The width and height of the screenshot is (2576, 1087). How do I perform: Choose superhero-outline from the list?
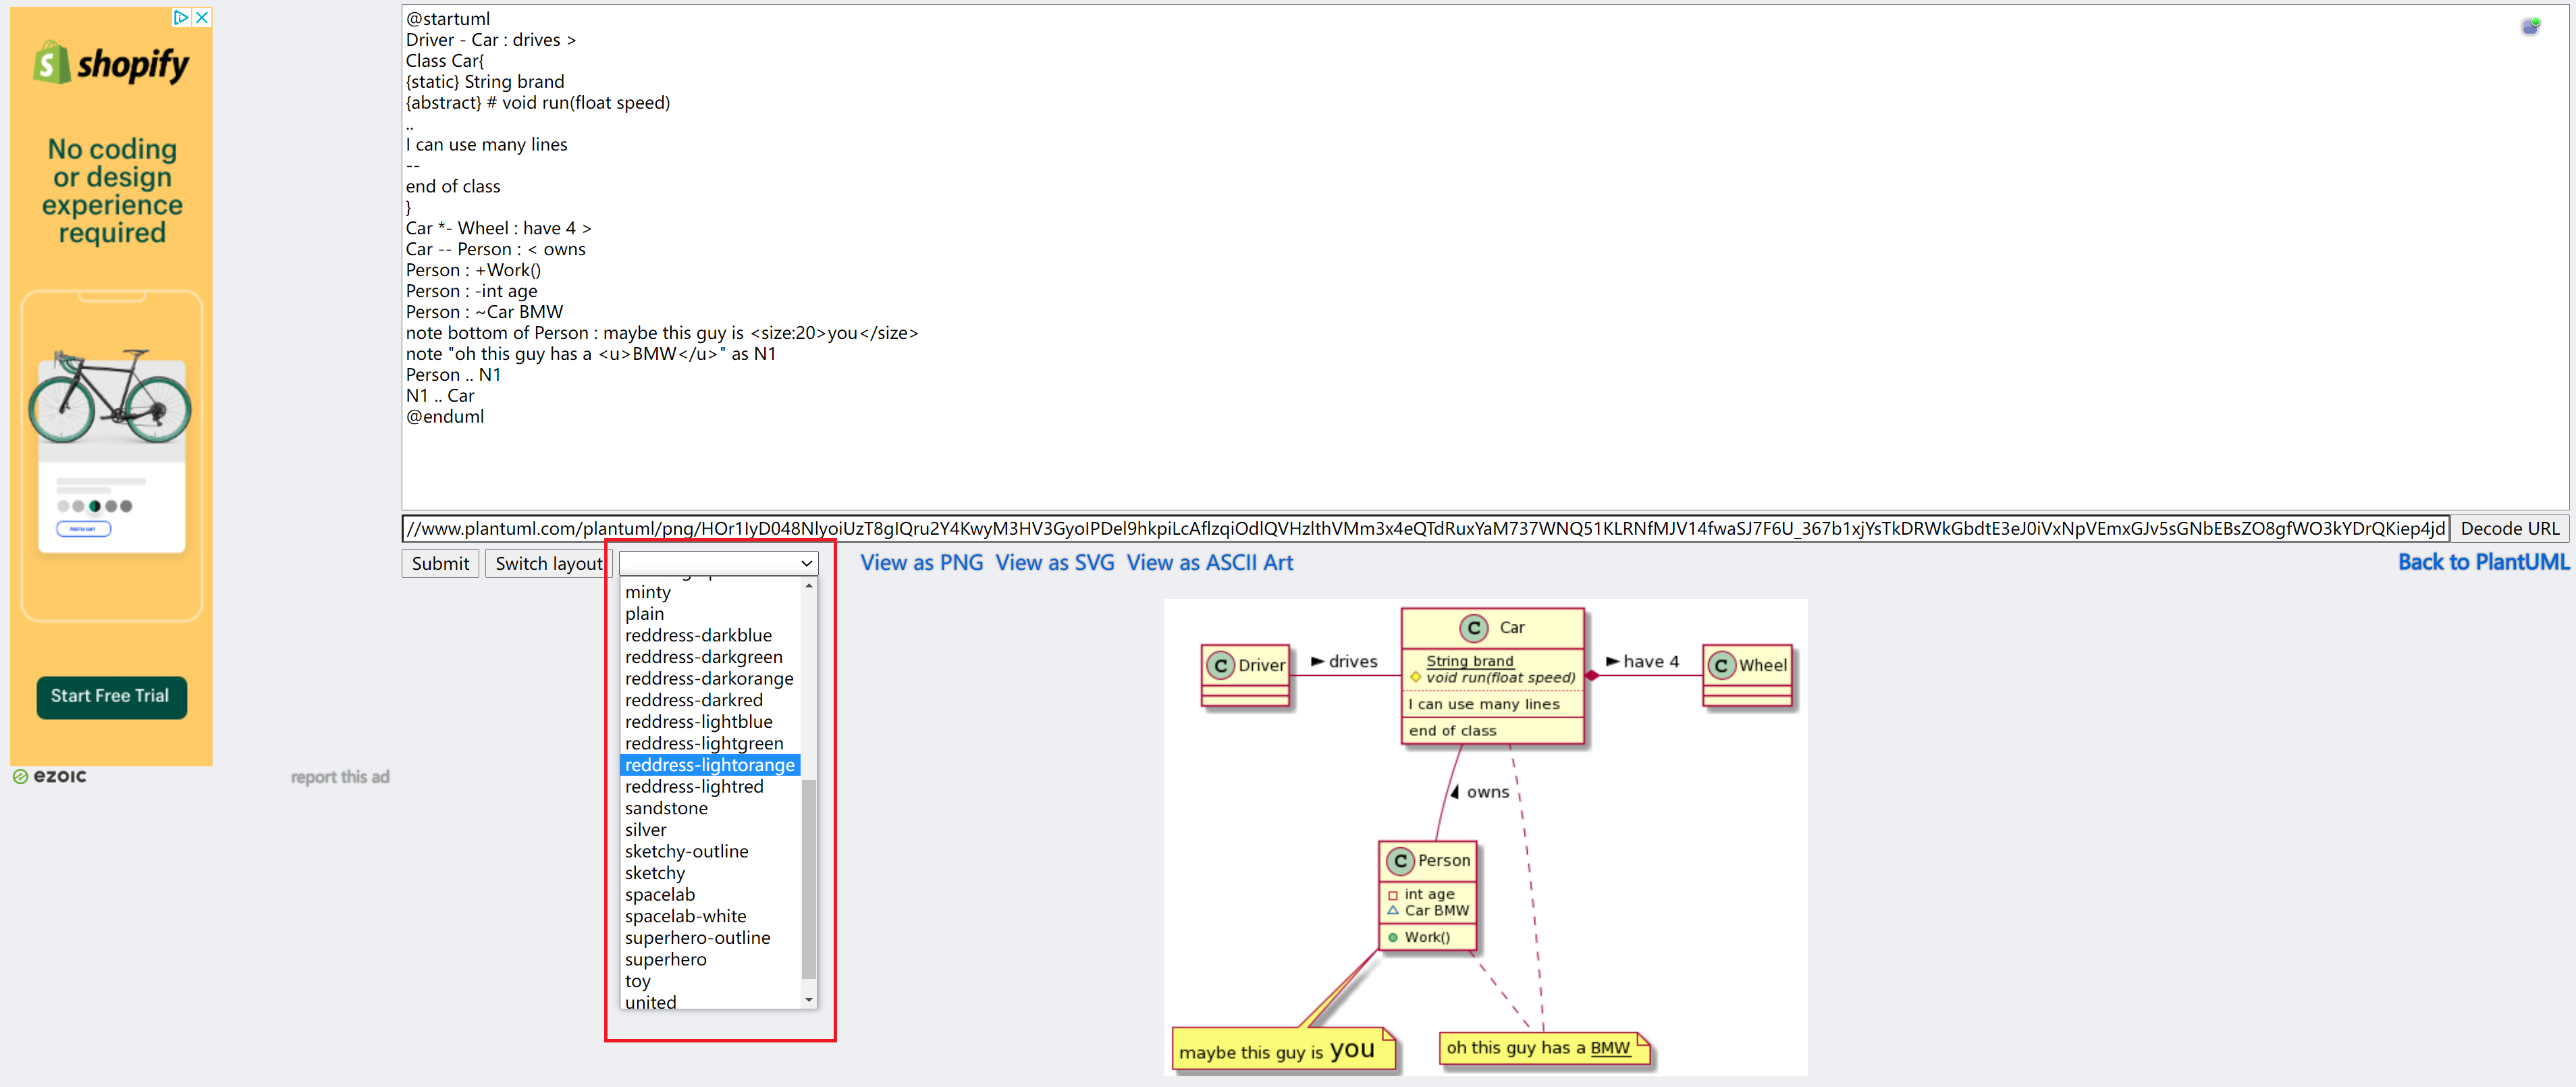tap(697, 938)
